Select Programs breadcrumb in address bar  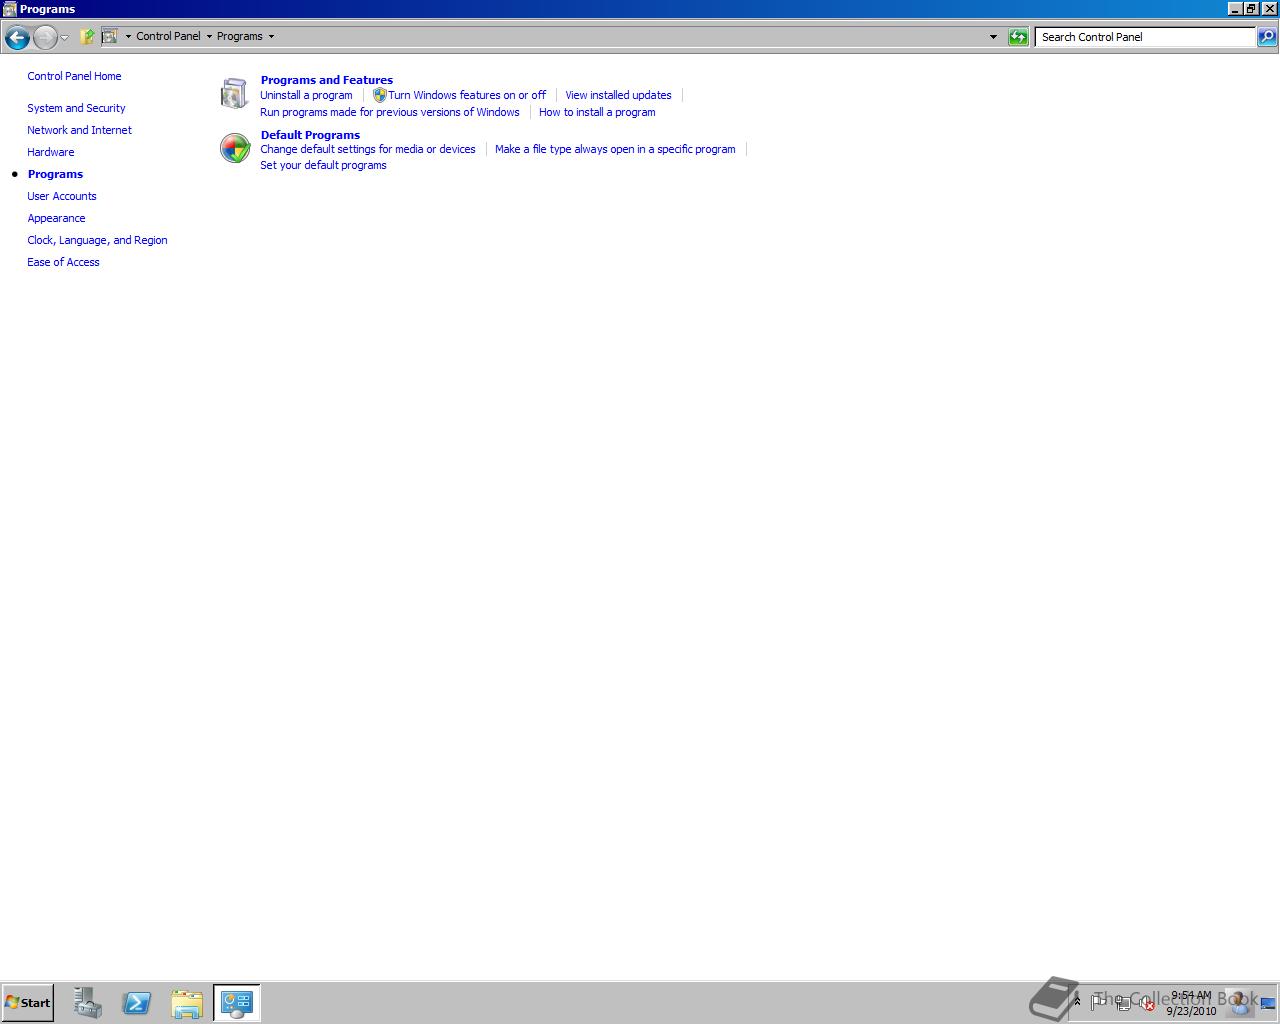click(x=240, y=36)
